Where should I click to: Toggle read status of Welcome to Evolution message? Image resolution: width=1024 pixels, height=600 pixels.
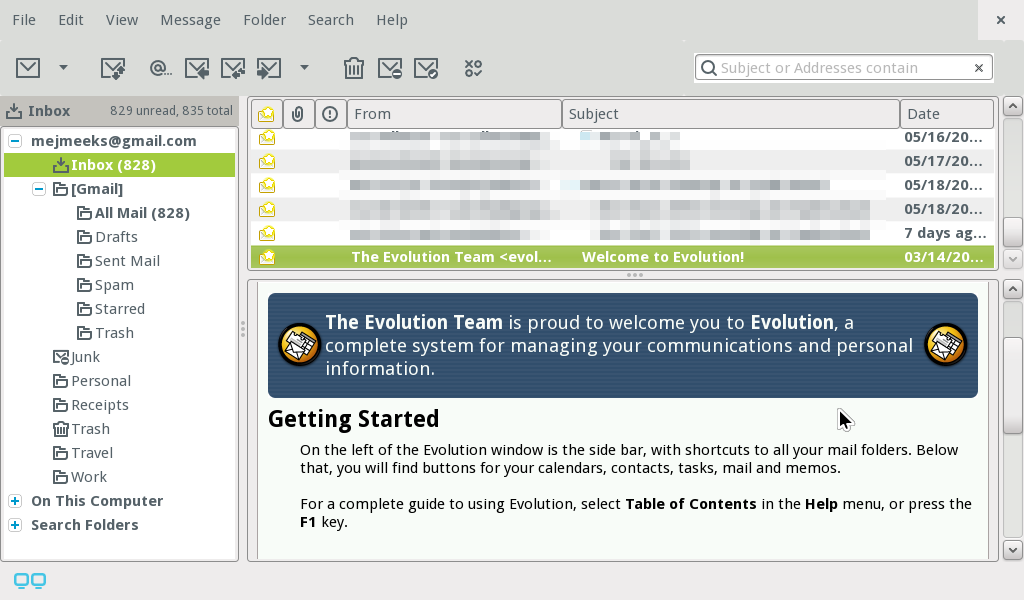point(266,257)
